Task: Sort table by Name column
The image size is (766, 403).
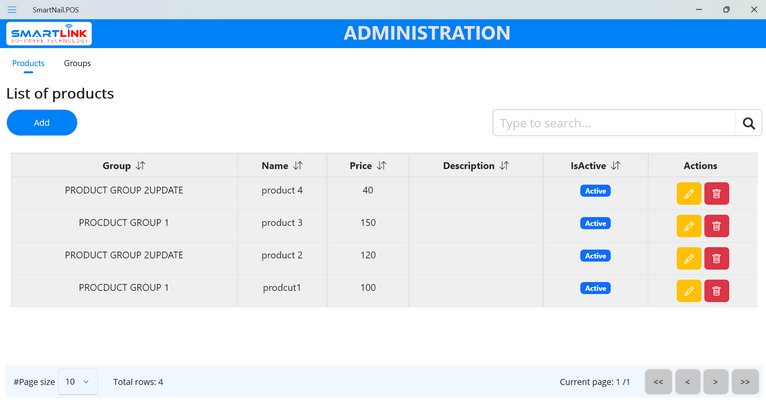Action: (297, 166)
